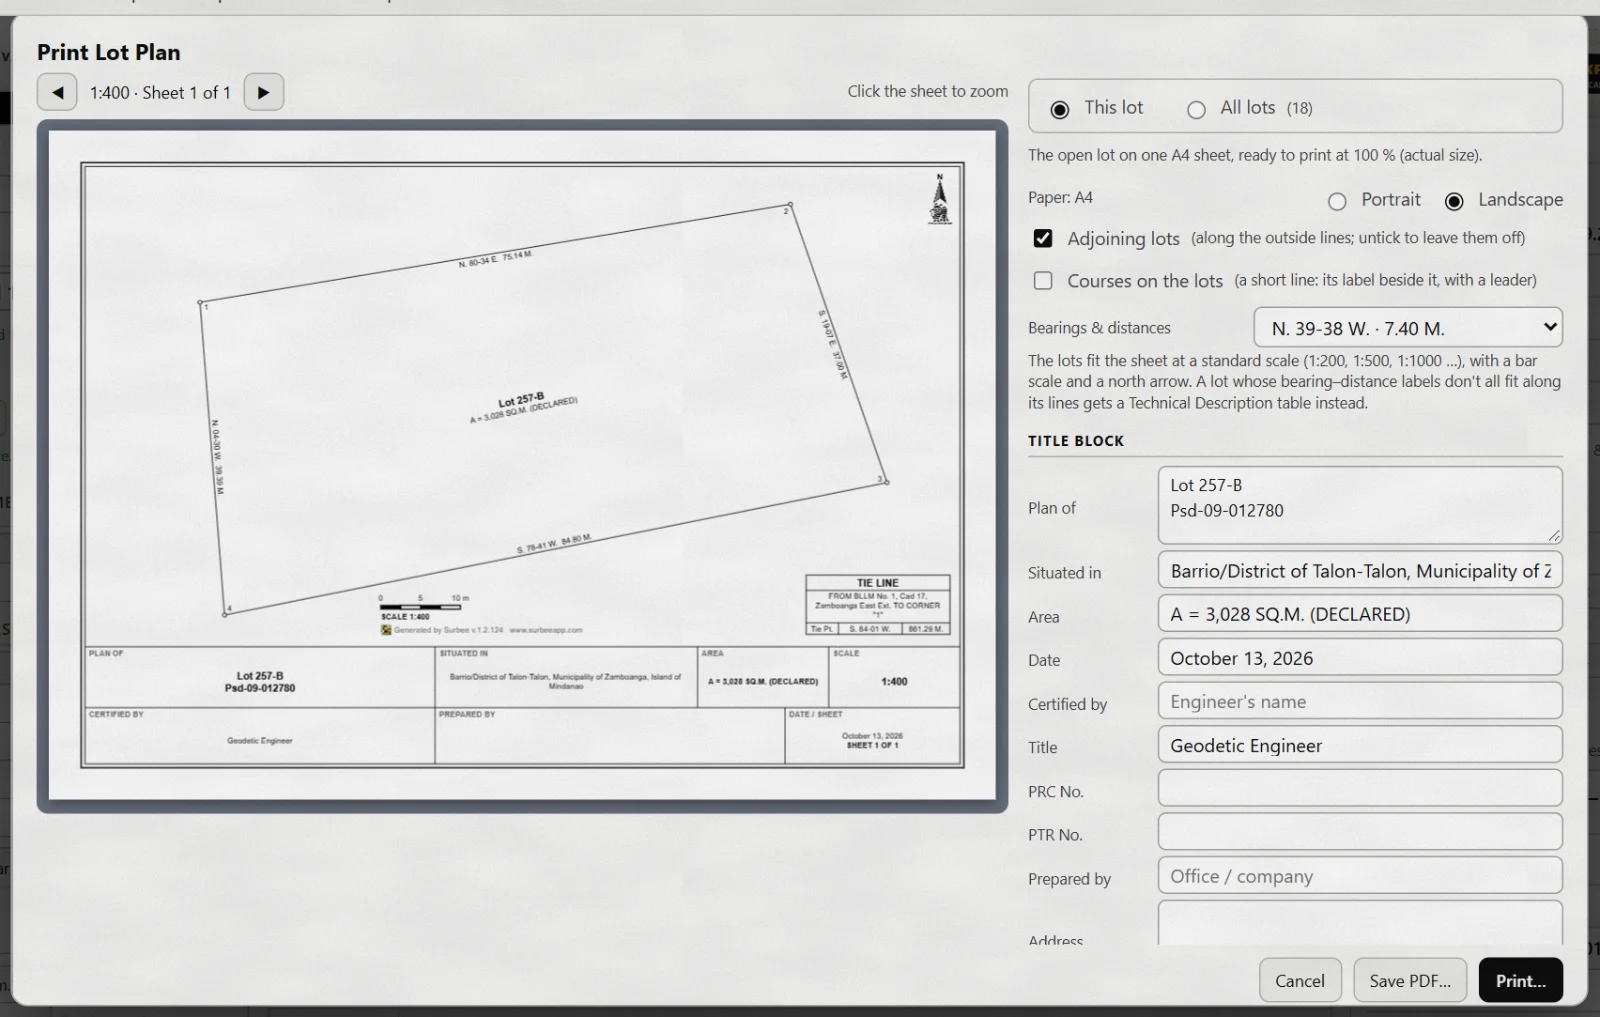Focus the Address text box
Screen dimensions: 1600x1017
[1360, 922]
